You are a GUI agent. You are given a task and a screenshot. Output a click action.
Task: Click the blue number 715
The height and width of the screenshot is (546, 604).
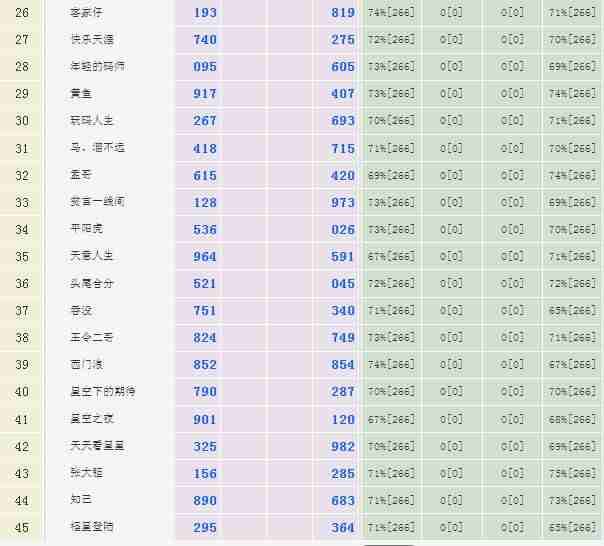tap(343, 148)
